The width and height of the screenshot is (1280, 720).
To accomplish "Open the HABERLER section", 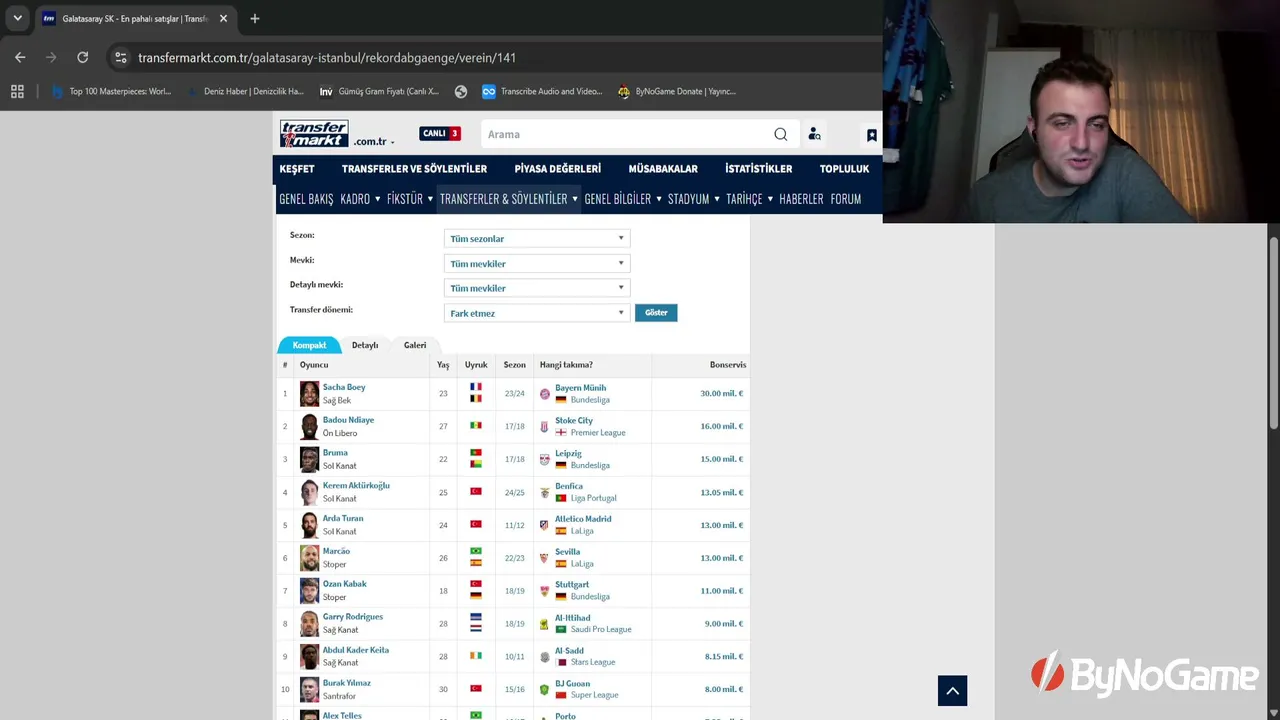I will point(801,199).
